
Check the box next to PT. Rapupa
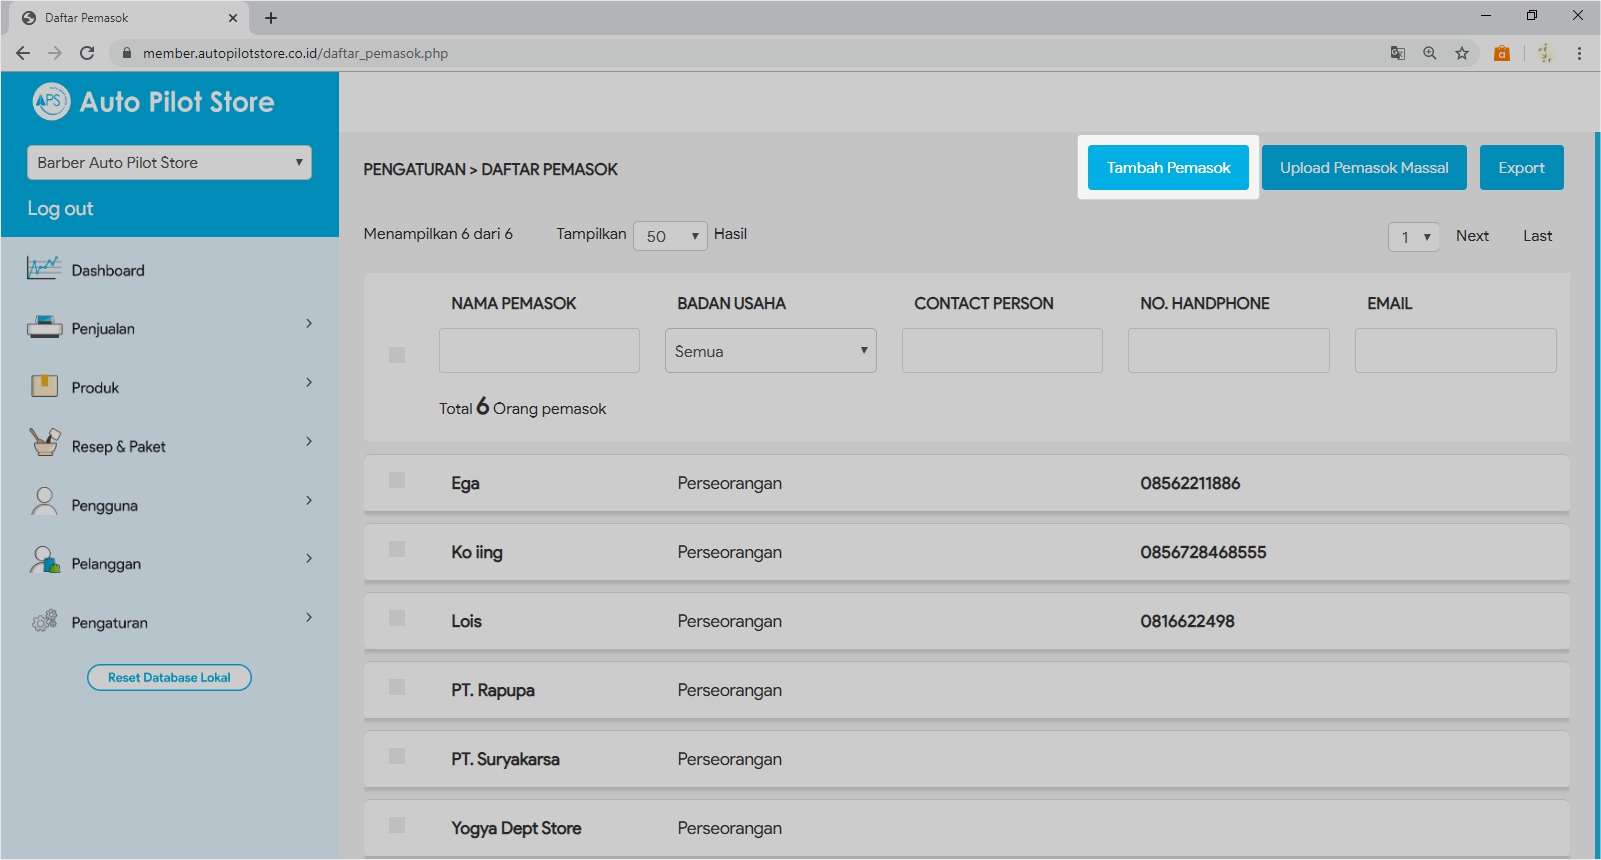pos(397,688)
